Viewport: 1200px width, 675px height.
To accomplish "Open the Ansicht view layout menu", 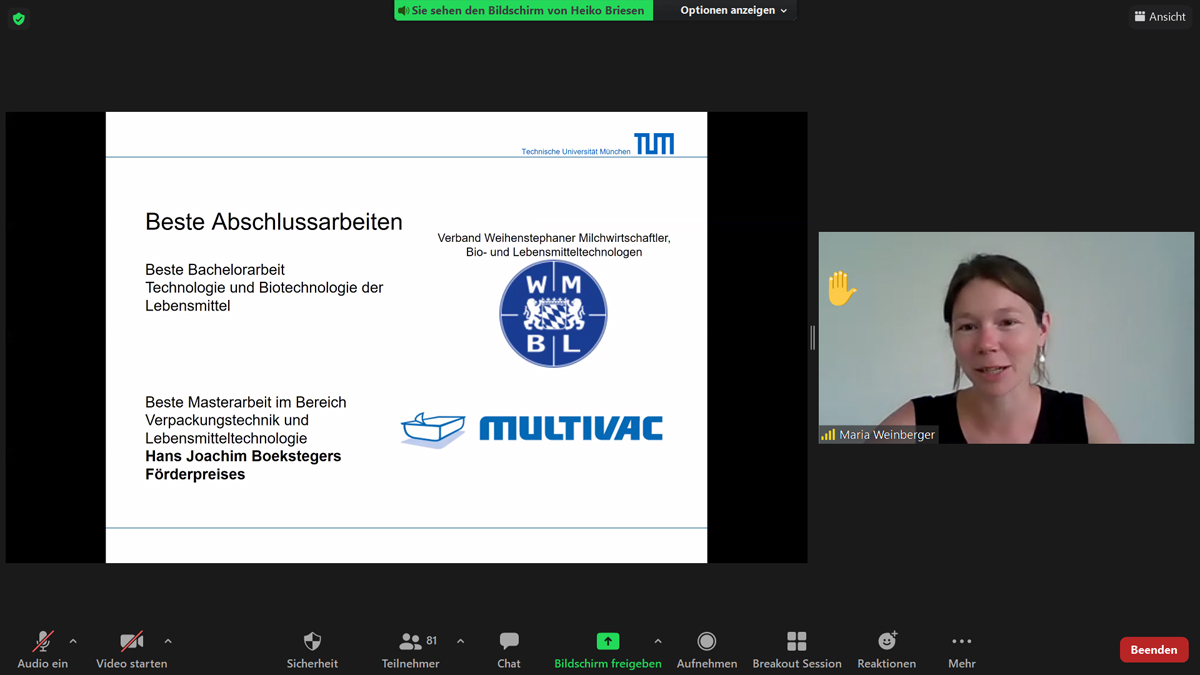I will point(1160,16).
